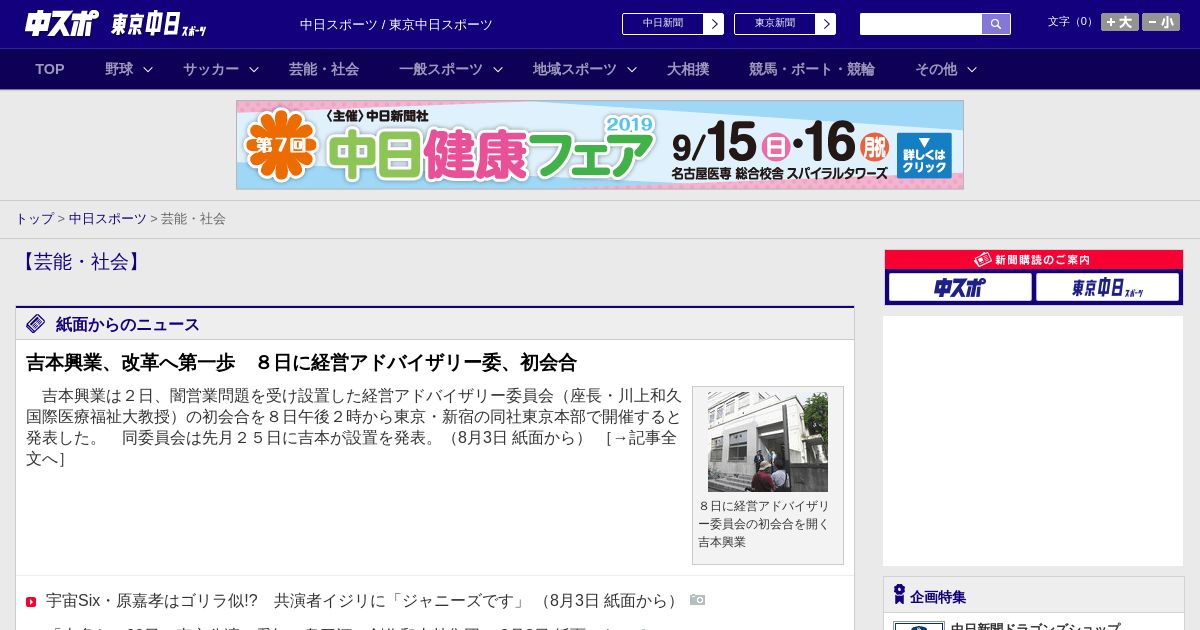Viewport: 1200px width, 630px height.
Task: Increase text size with the 大 button
Action: coord(1120,22)
